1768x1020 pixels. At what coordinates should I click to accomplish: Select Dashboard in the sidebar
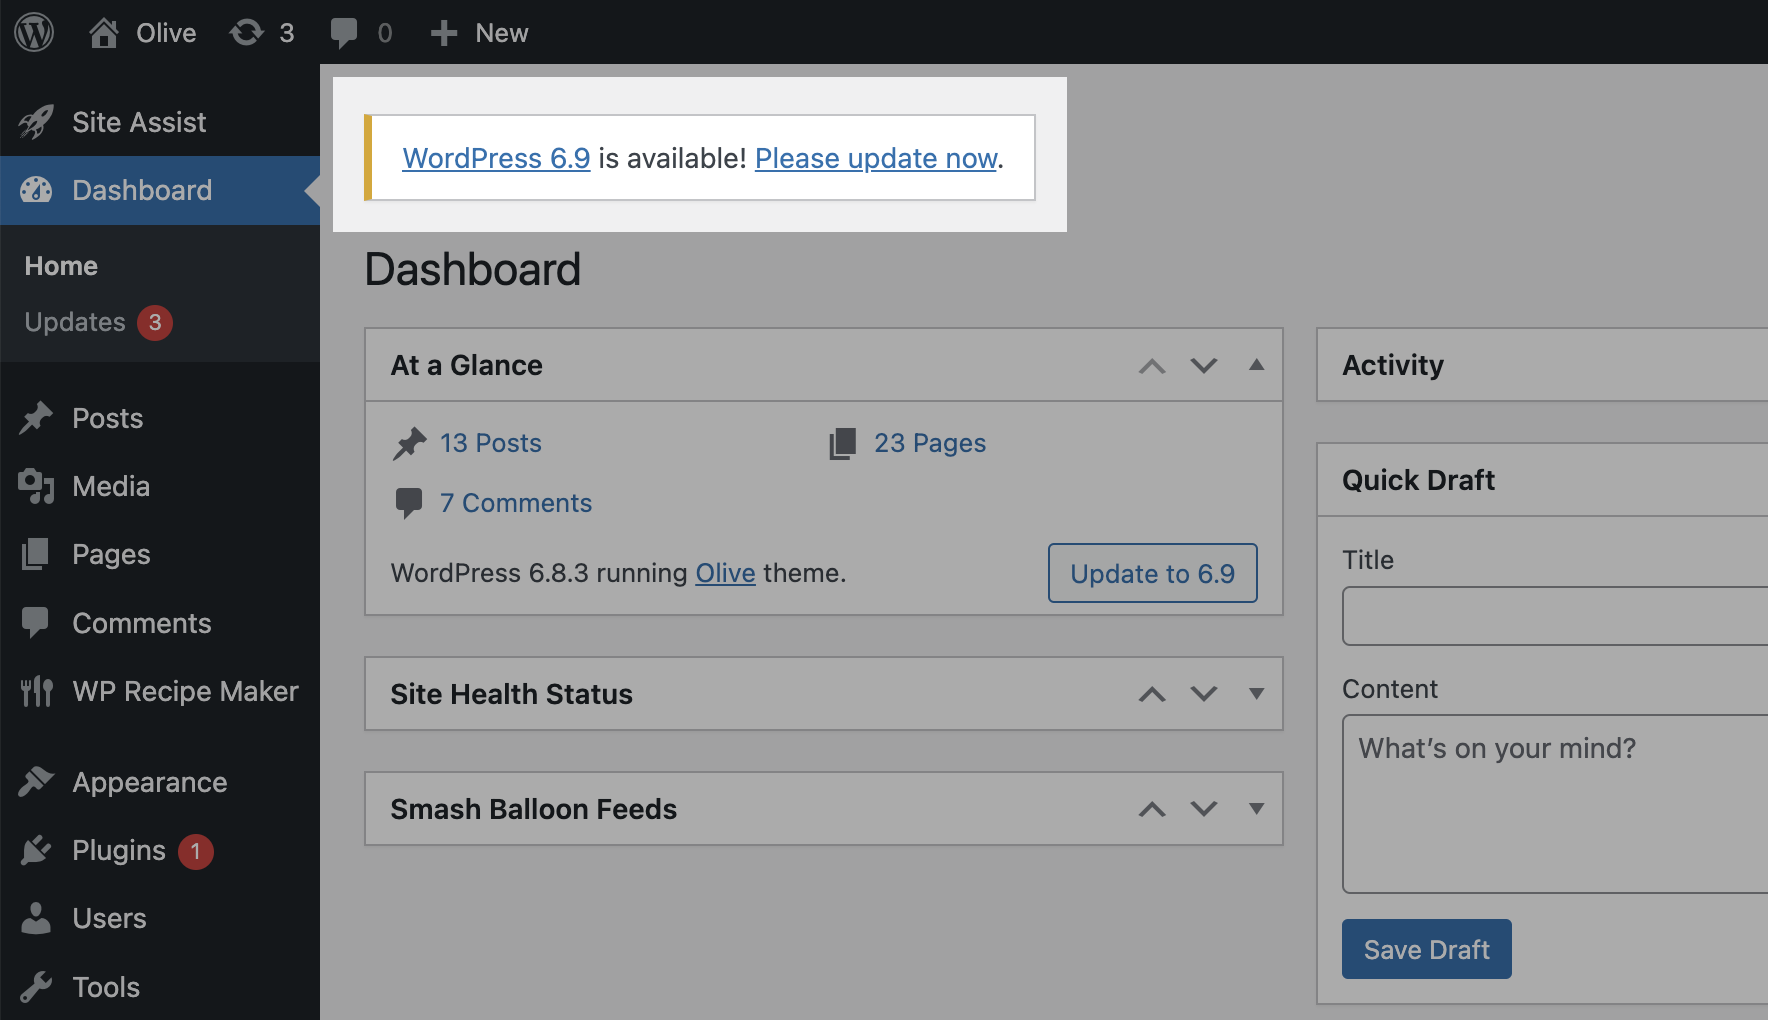click(x=160, y=190)
